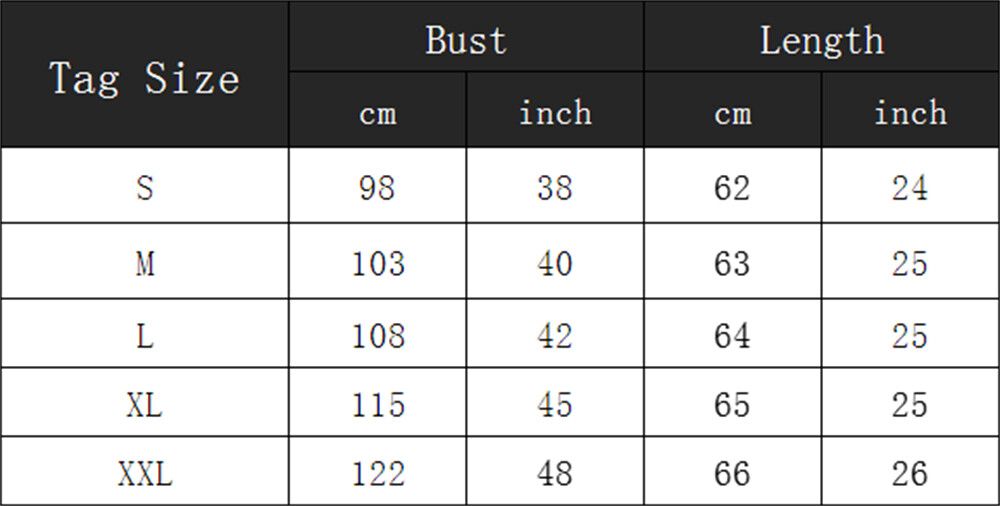Click the cm subheader under Bust
Viewport: 1000px width, 506px height.
coord(378,110)
